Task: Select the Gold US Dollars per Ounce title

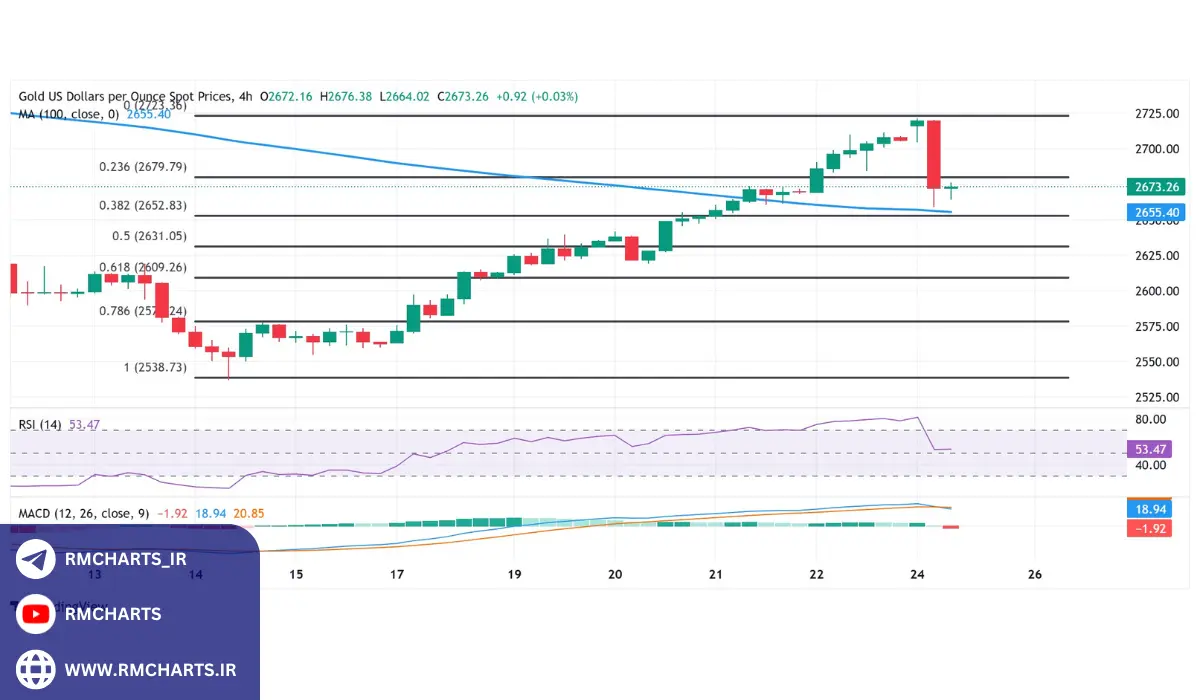Action: pyautogui.click(x=125, y=97)
